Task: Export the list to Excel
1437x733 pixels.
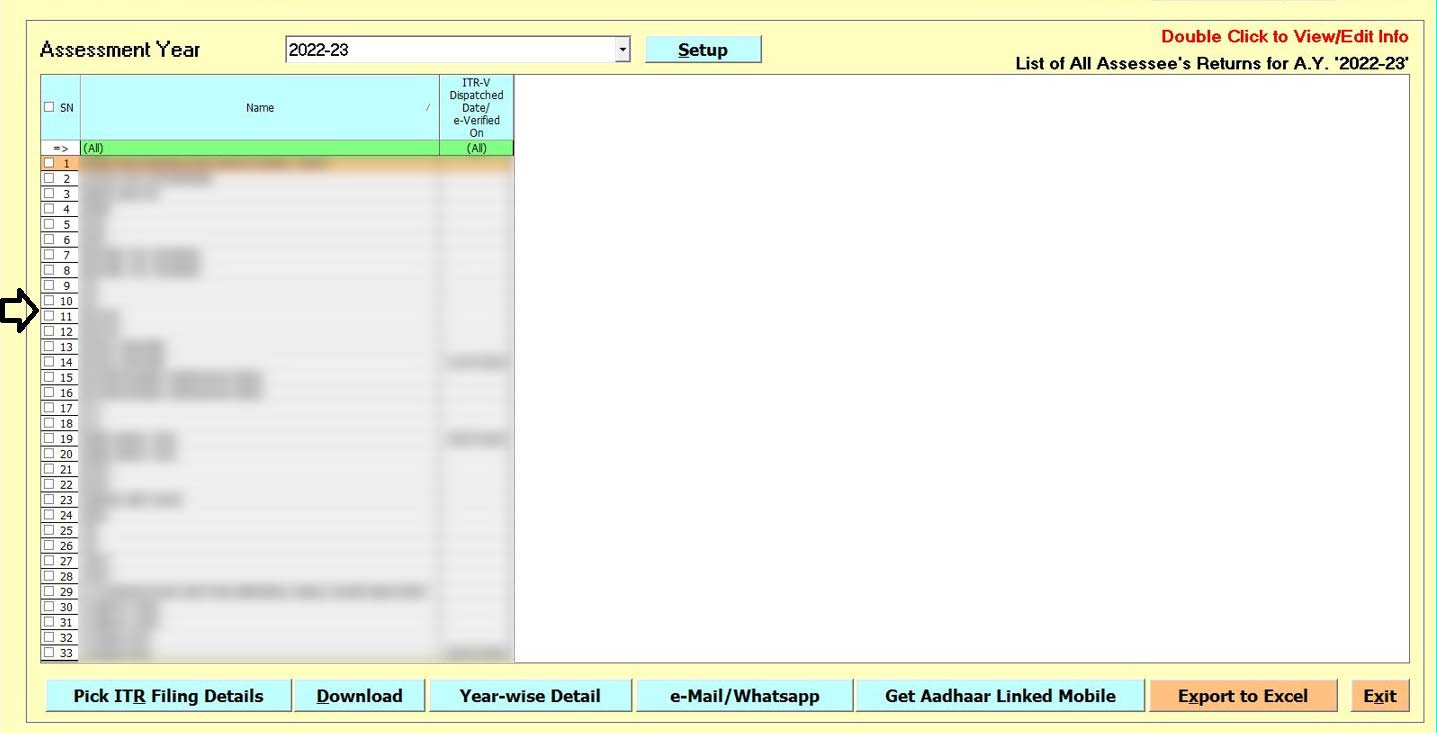Action: tap(1242, 696)
